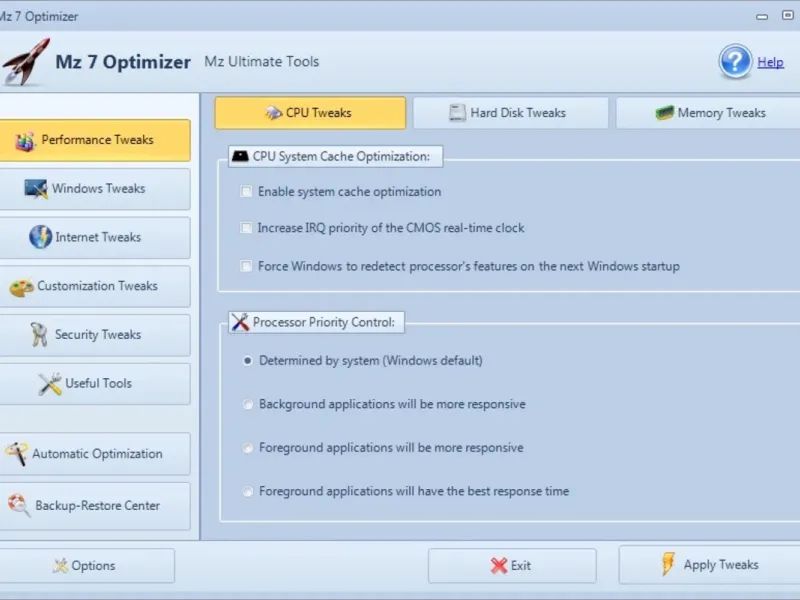Switch to the CPU Tweaks tab
The height and width of the screenshot is (600, 800).
(310, 113)
